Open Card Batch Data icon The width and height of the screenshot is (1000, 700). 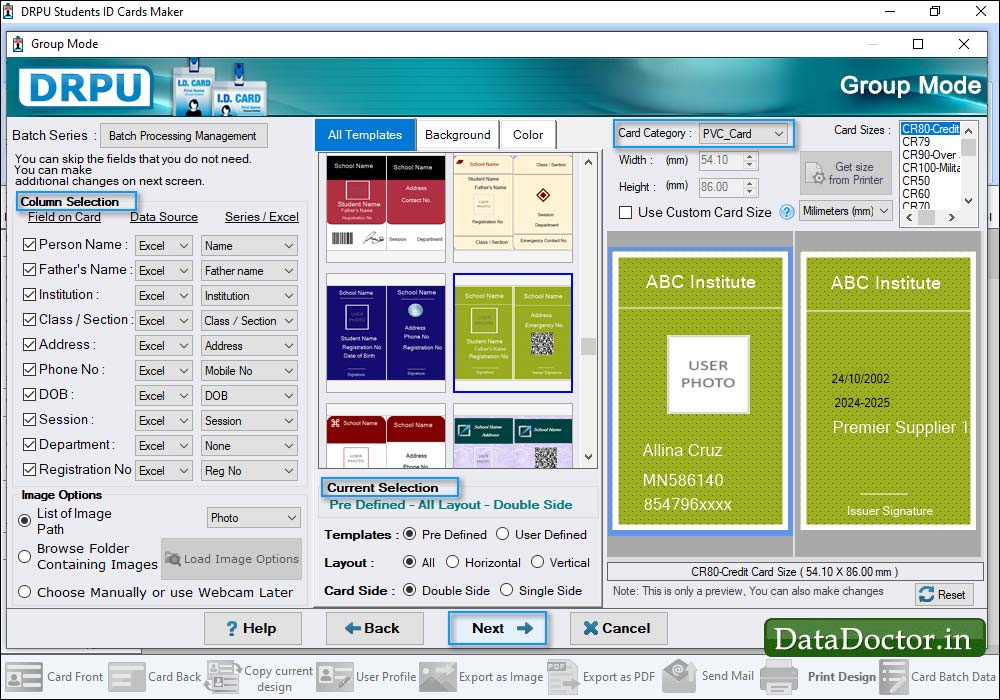[x=893, y=677]
